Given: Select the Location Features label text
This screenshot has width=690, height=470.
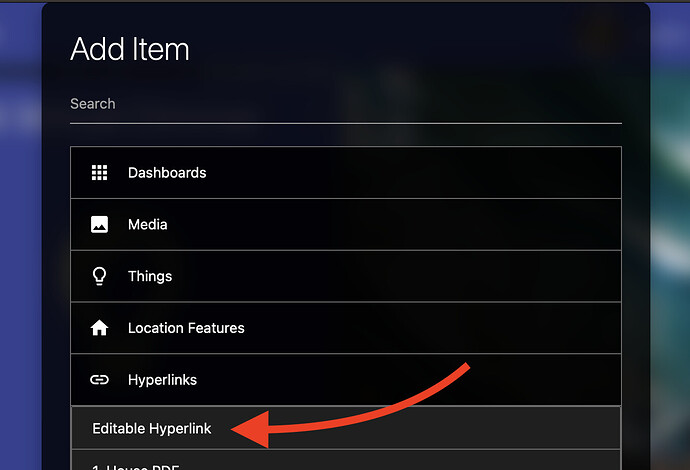Looking at the screenshot, I should [x=186, y=328].
